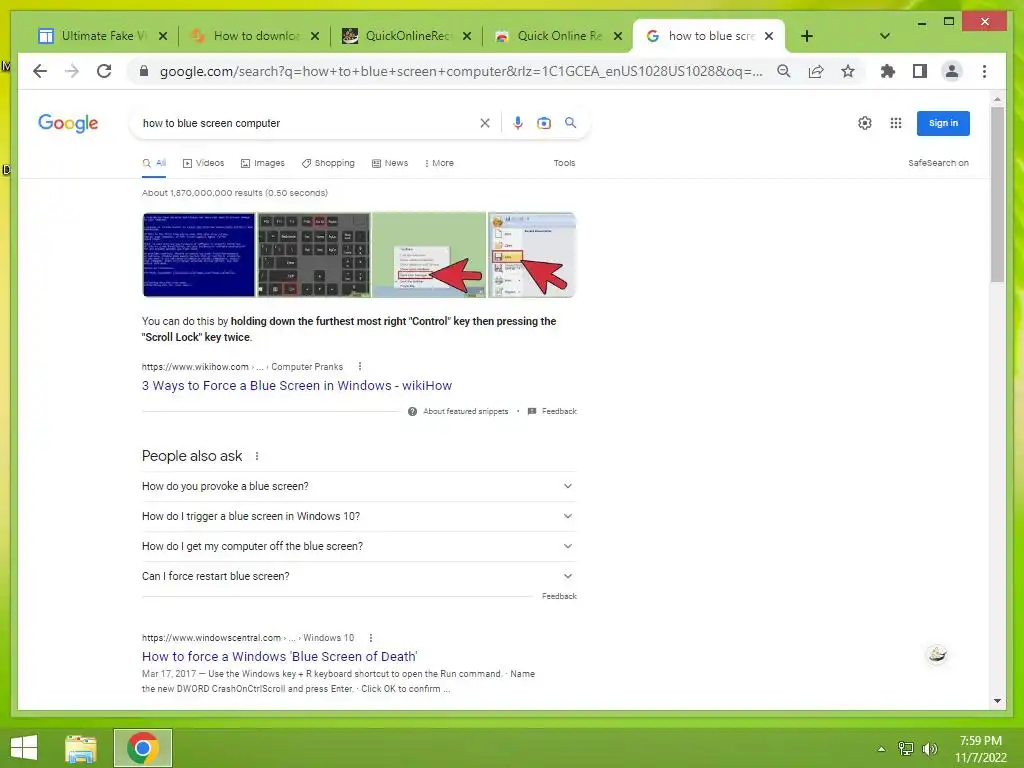Switch to Videos results tab
Viewport: 1024px width, 768px height.
point(203,163)
